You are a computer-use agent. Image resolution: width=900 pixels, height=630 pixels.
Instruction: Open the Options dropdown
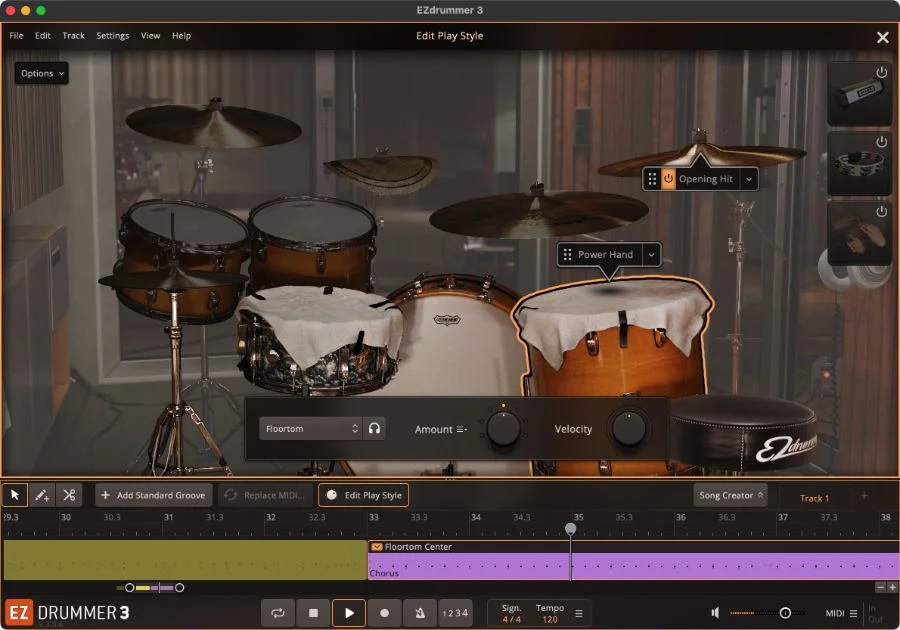(41, 73)
